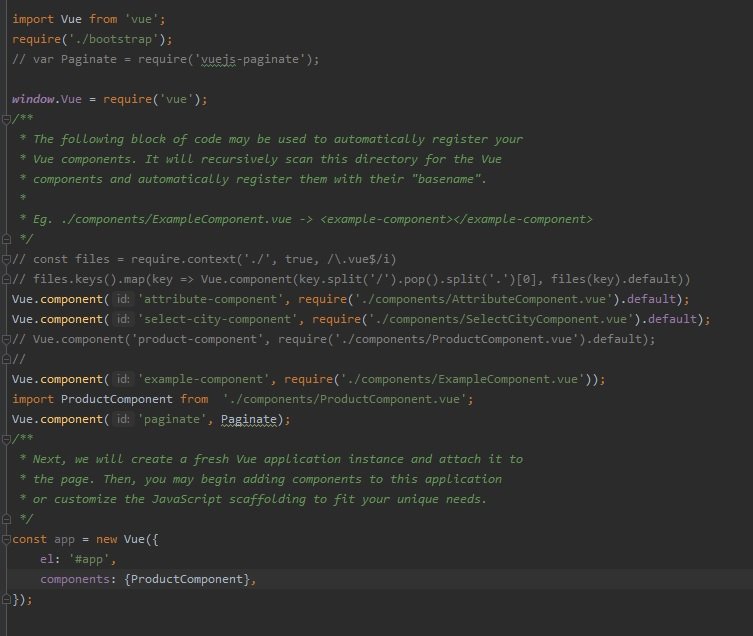
Task: Click 'id:' hint before 'select-city-component'
Action: coord(123,319)
